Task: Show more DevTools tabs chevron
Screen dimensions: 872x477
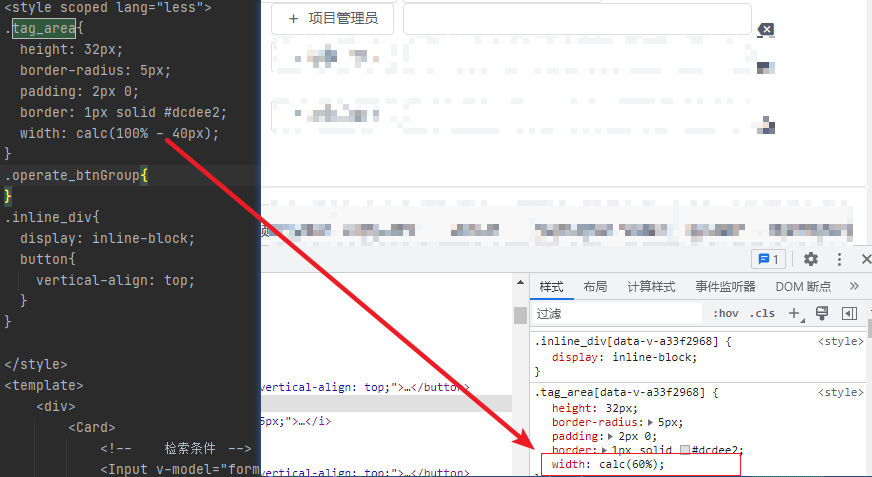Action: click(x=854, y=286)
